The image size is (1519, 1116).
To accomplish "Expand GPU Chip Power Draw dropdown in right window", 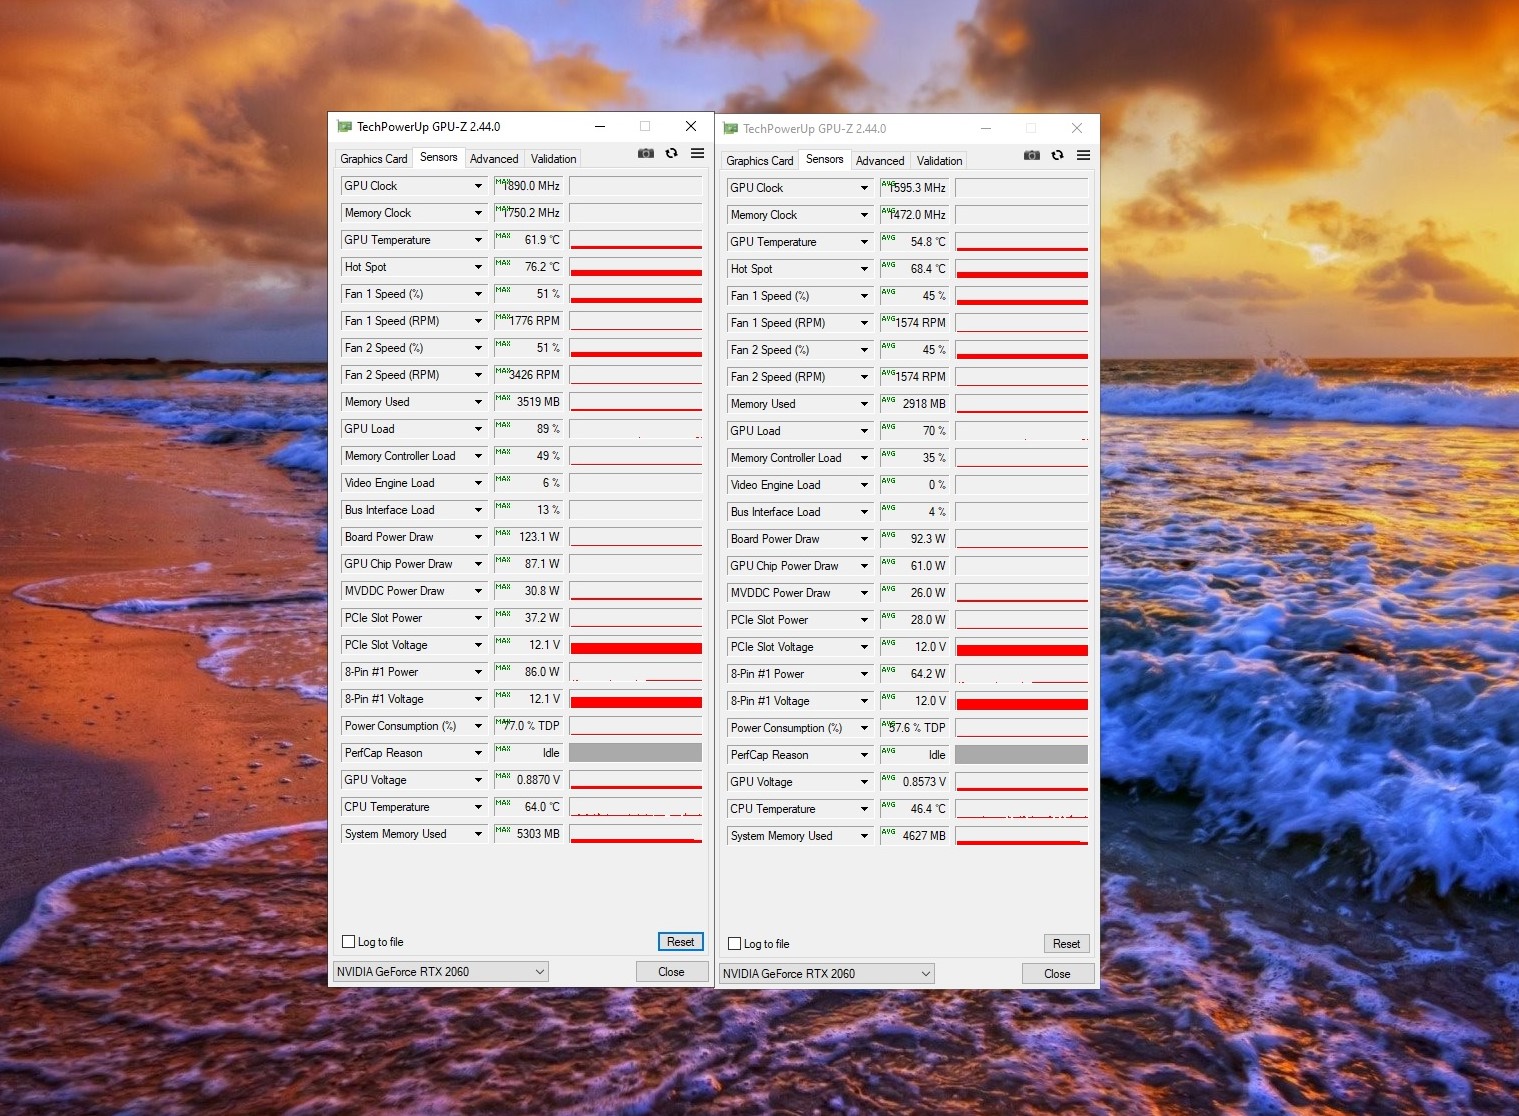I will click(x=864, y=566).
